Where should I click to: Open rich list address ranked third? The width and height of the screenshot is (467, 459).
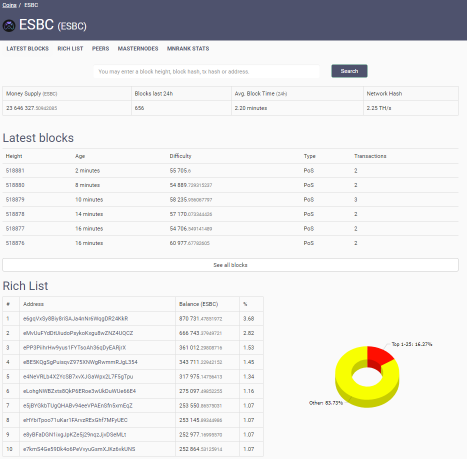[x=75, y=348]
